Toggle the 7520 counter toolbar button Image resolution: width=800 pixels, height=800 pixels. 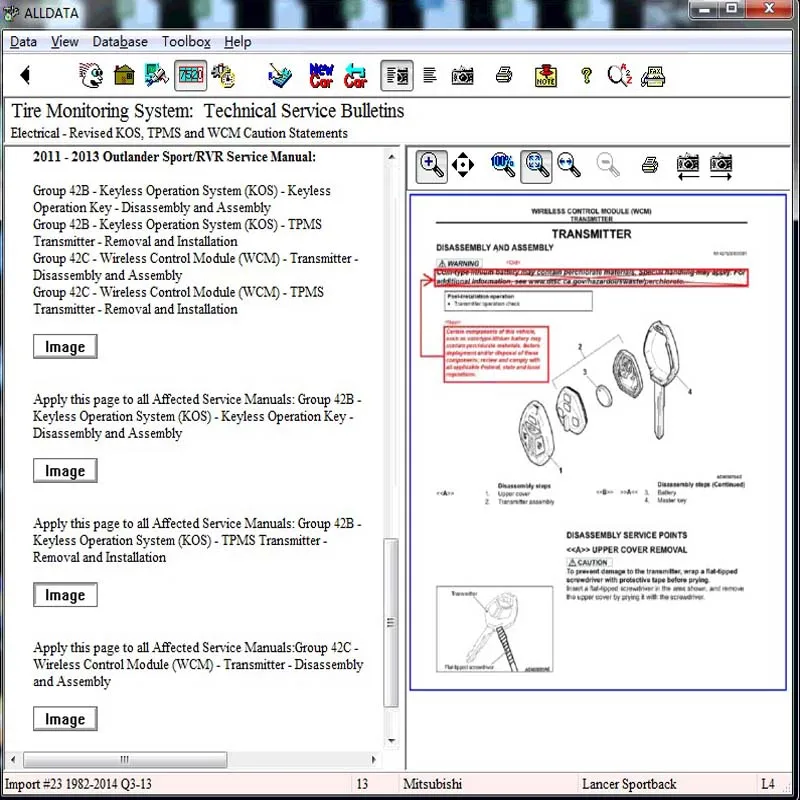[x=190, y=76]
